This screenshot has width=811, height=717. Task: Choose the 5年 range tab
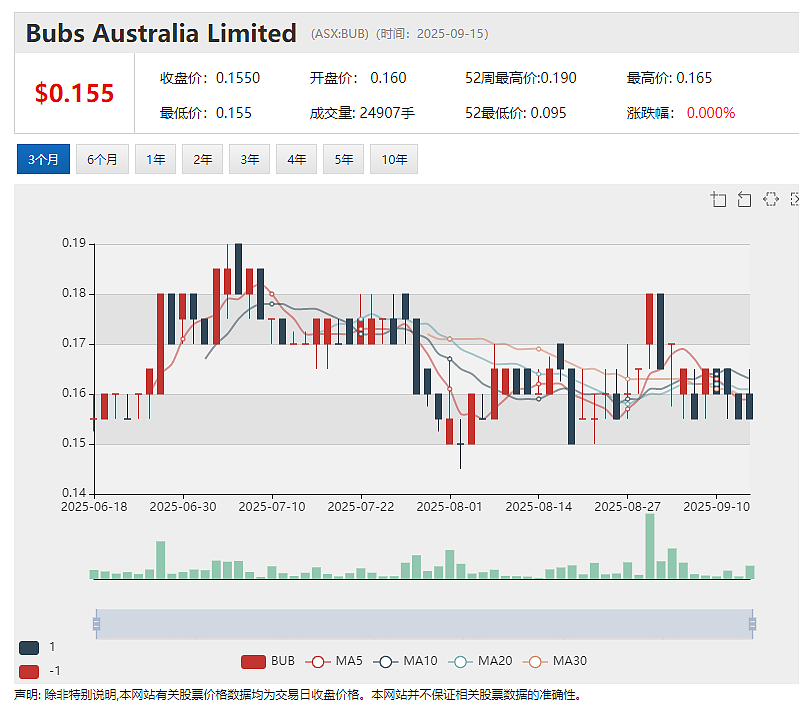coord(343,159)
